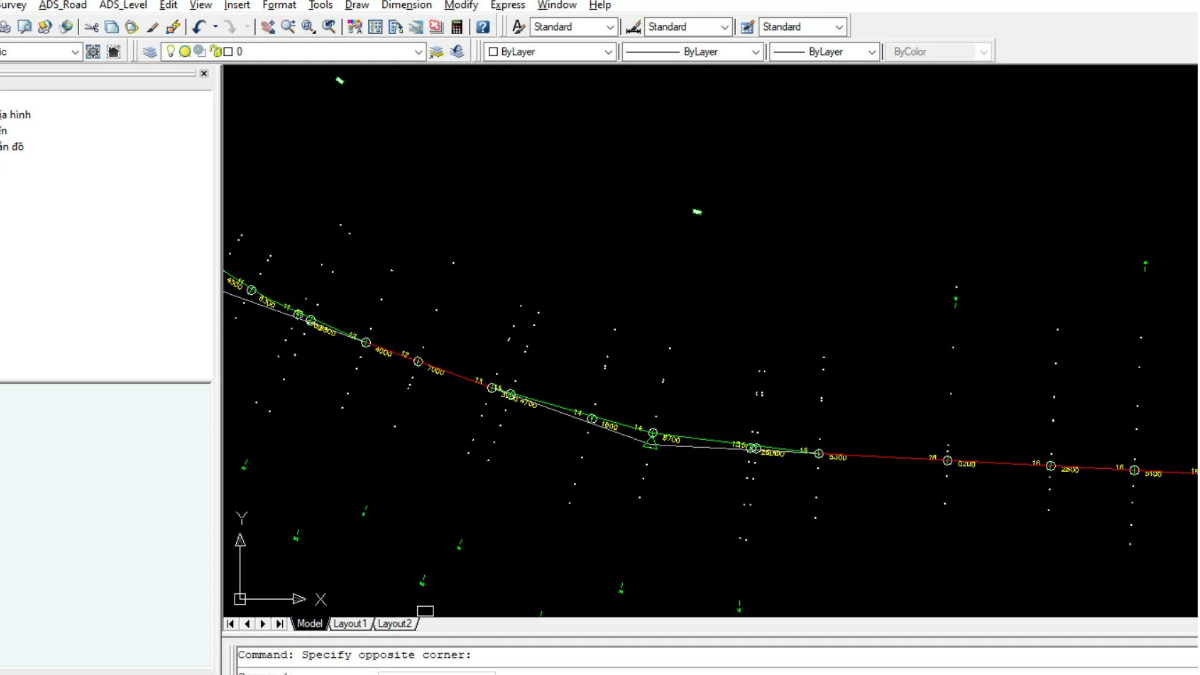Open the Dimension Style manager icon

pos(633,27)
